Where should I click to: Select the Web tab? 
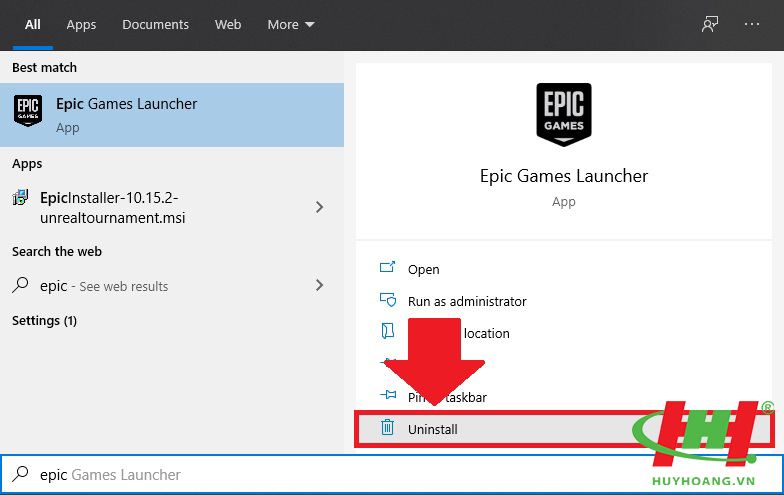tap(228, 24)
